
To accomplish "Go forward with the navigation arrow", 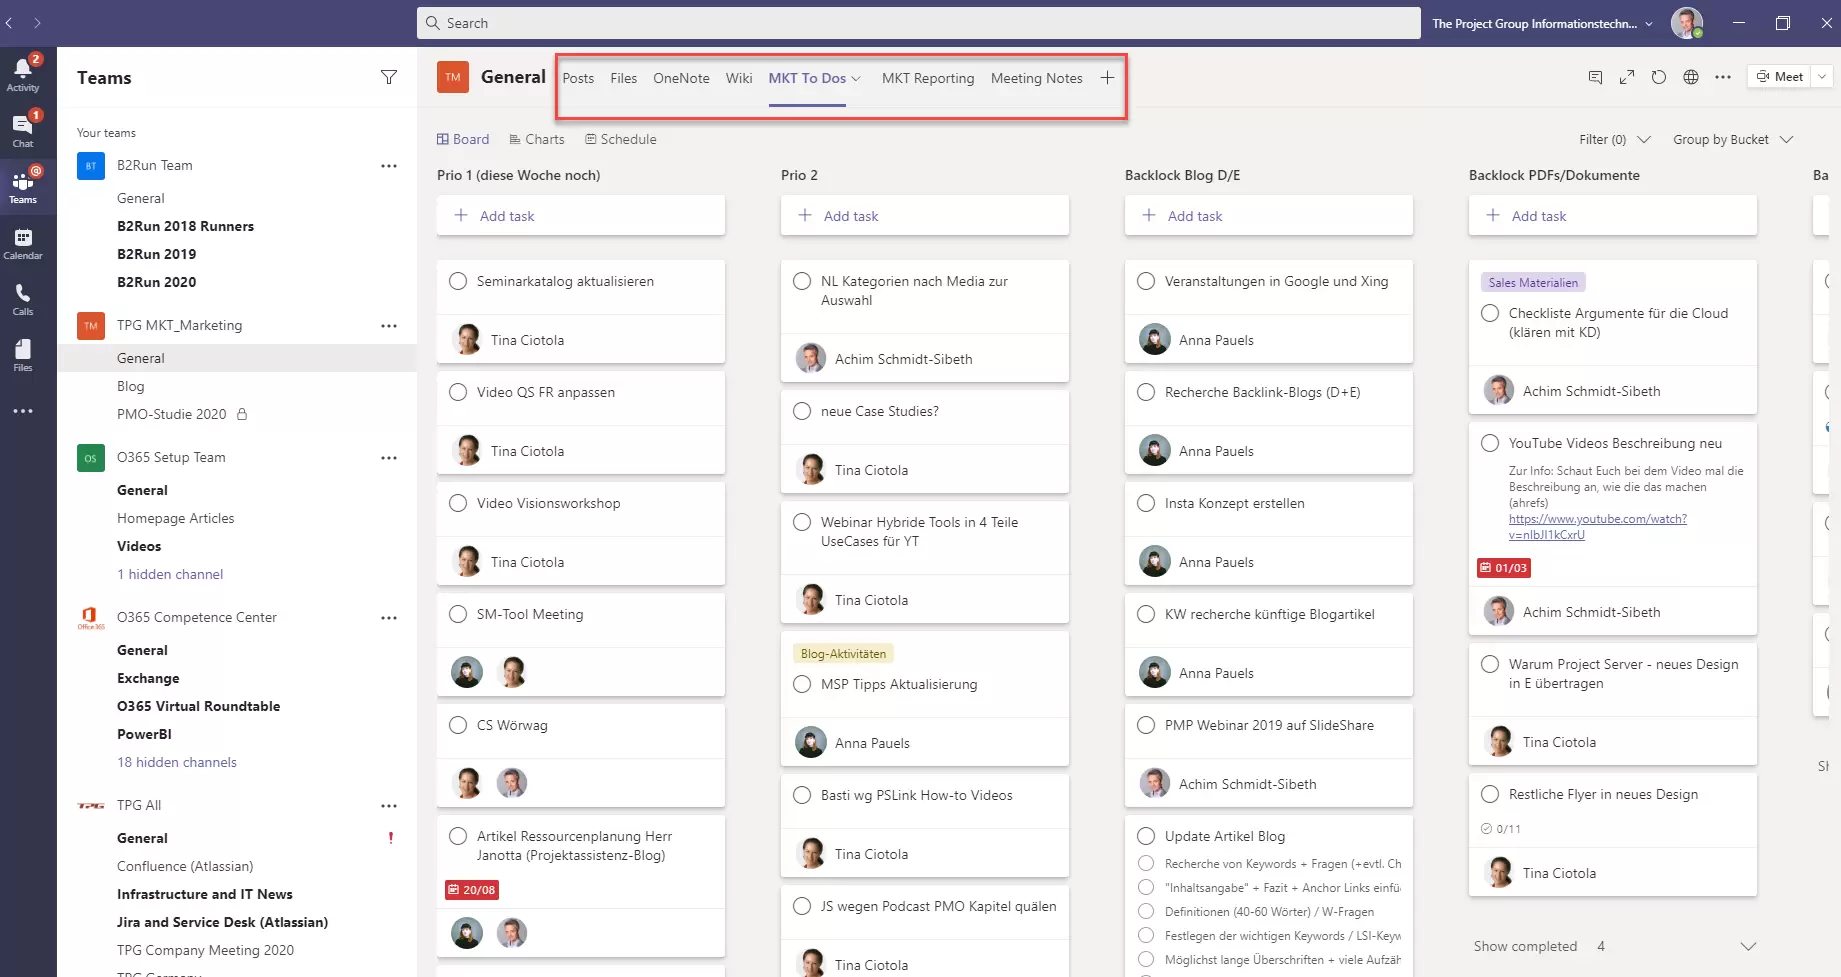I will (37, 22).
